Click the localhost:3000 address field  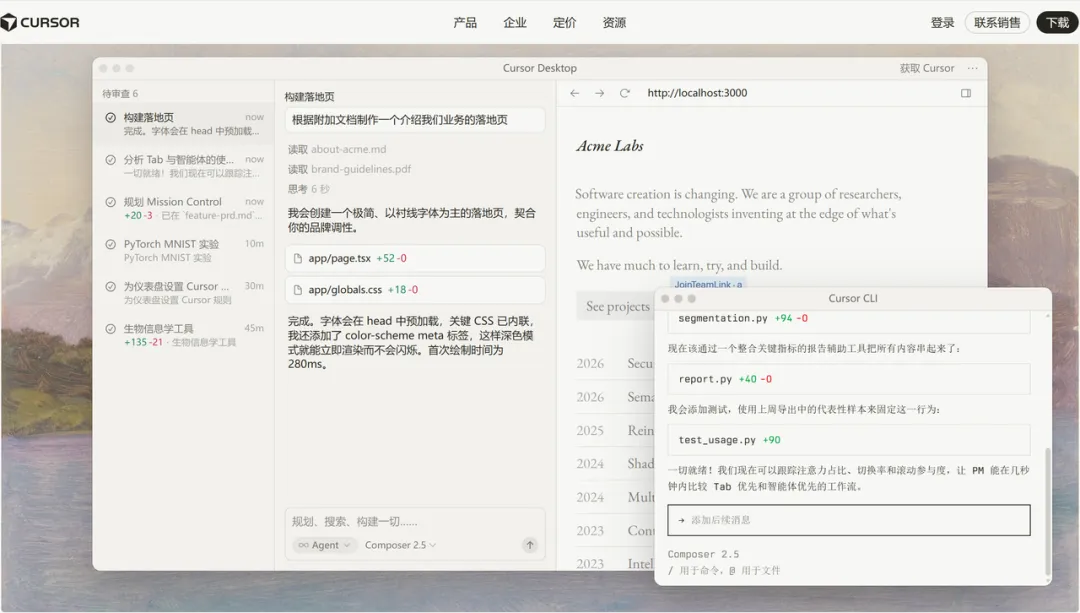[697, 93]
